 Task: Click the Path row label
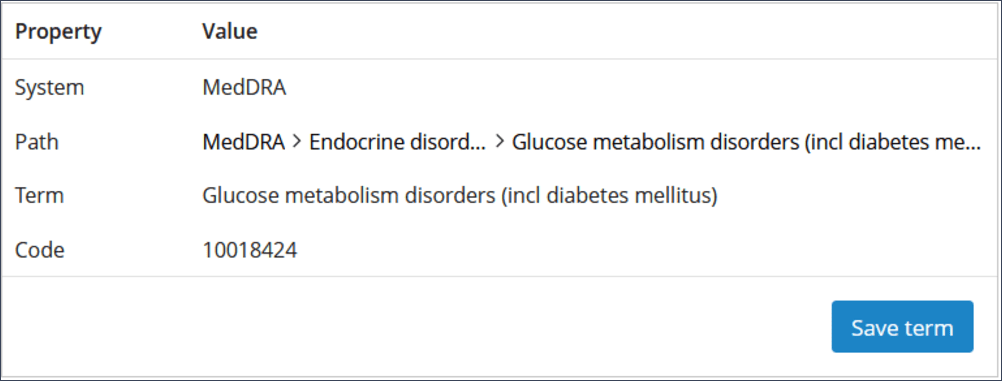pyautogui.click(x=36, y=142)
